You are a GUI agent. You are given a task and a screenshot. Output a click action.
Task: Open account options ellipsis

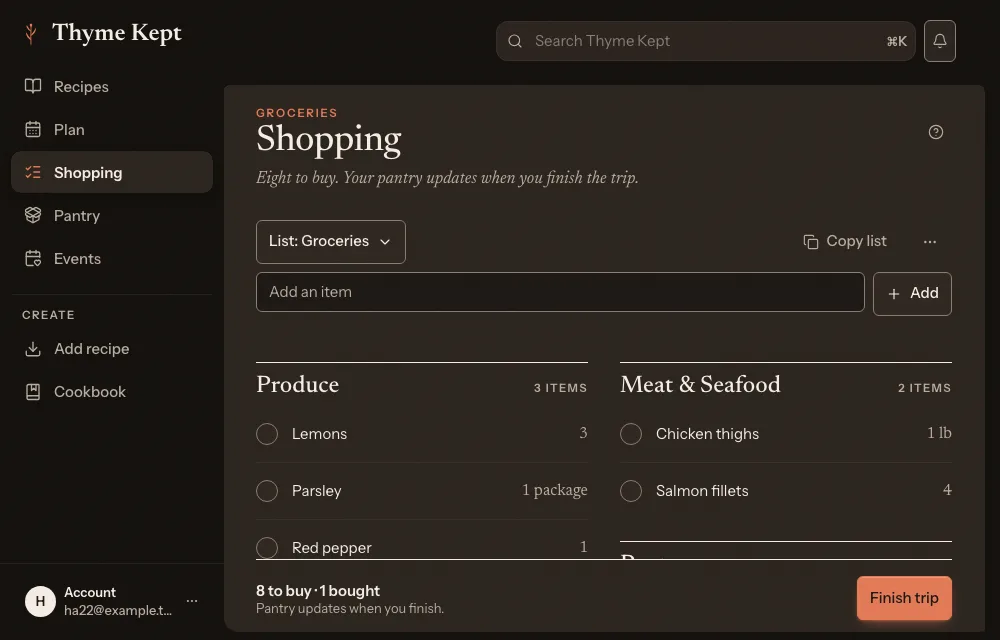coord(192,601)
